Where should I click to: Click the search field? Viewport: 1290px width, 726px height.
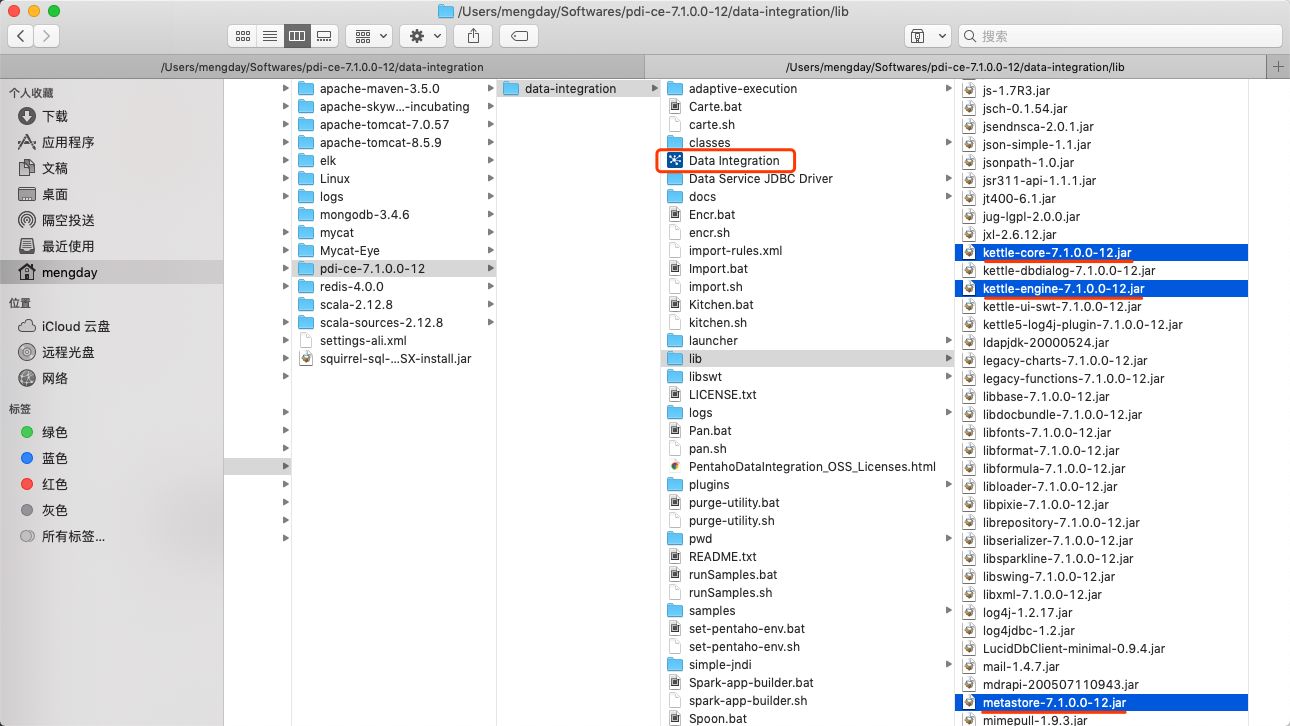(x=1120, y=36)
